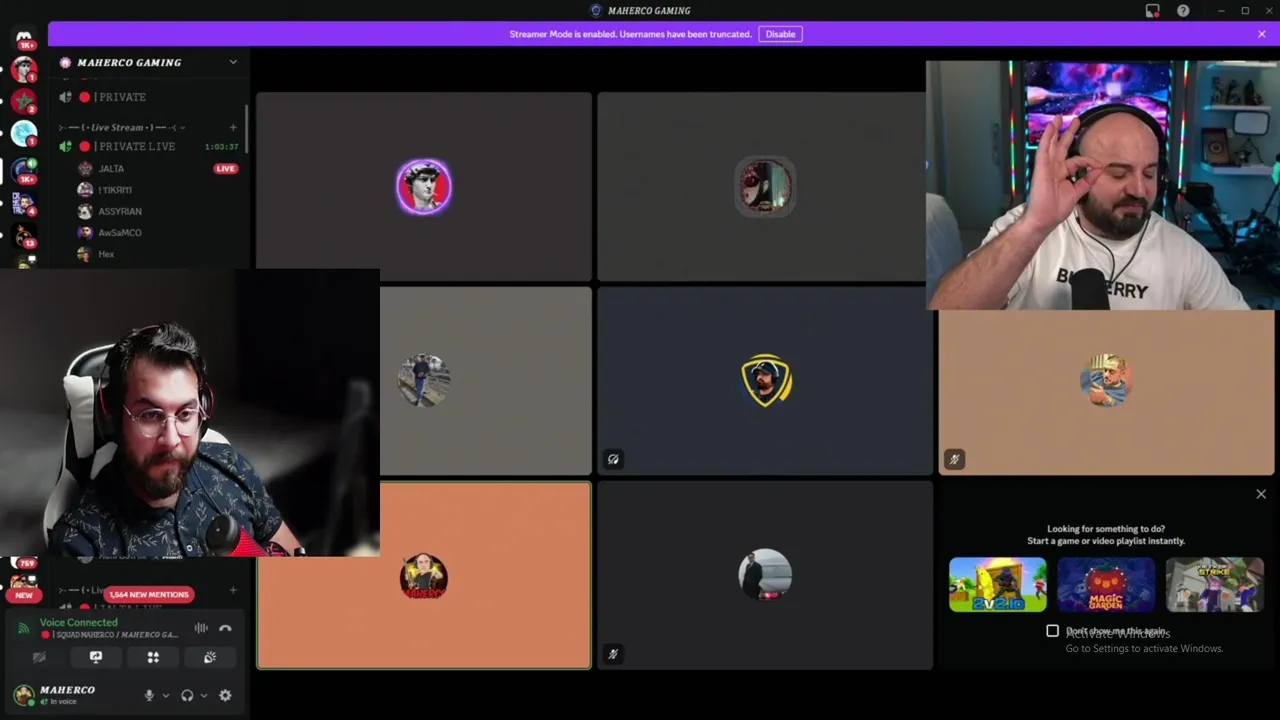Add channel with plus near bottom category
Image resolution: width=1280 pixels, height=720 pixels.
click(233, 590)
